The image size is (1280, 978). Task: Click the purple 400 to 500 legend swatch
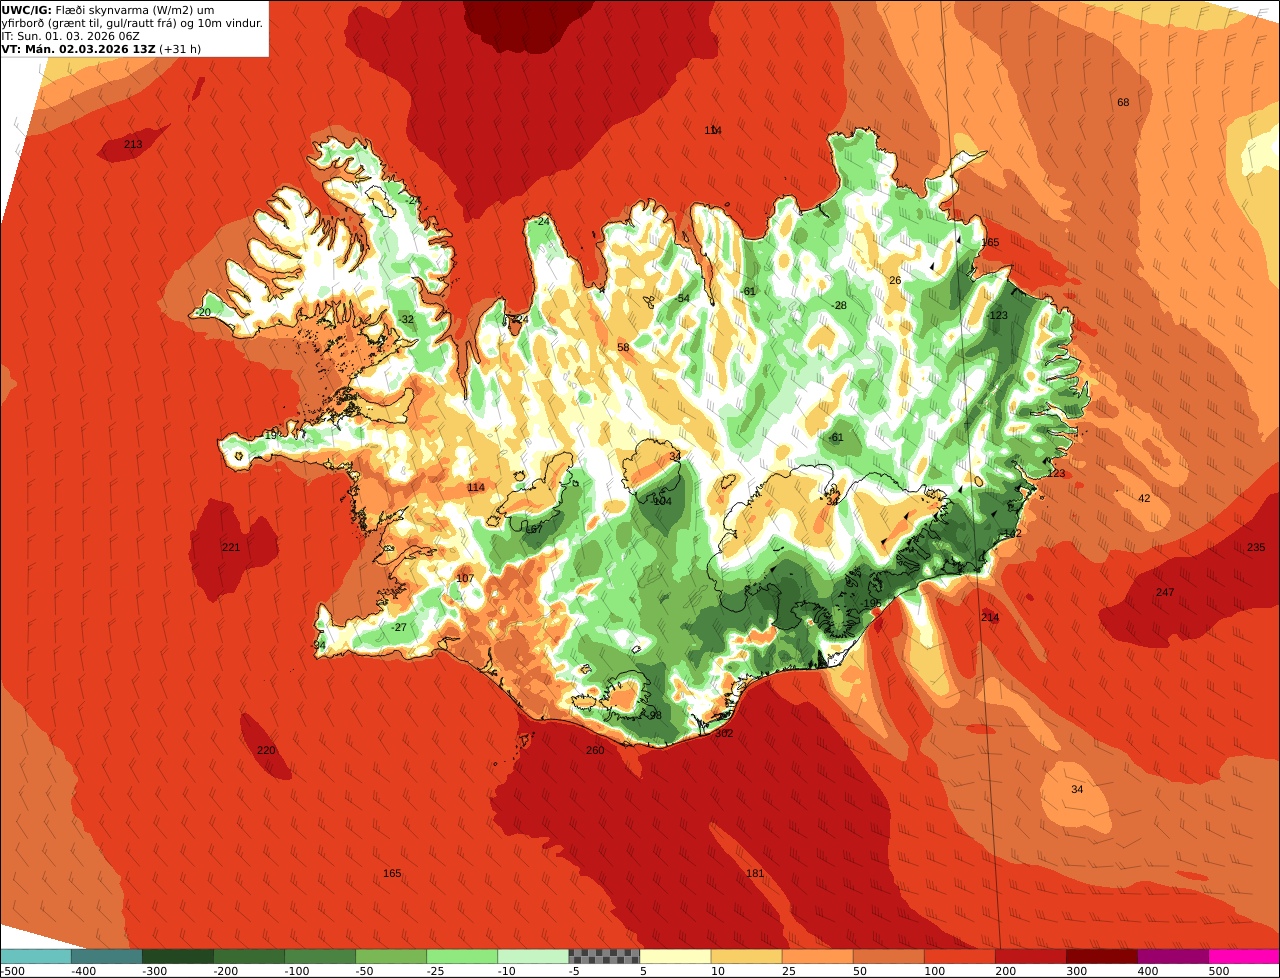click(1173, 956)
